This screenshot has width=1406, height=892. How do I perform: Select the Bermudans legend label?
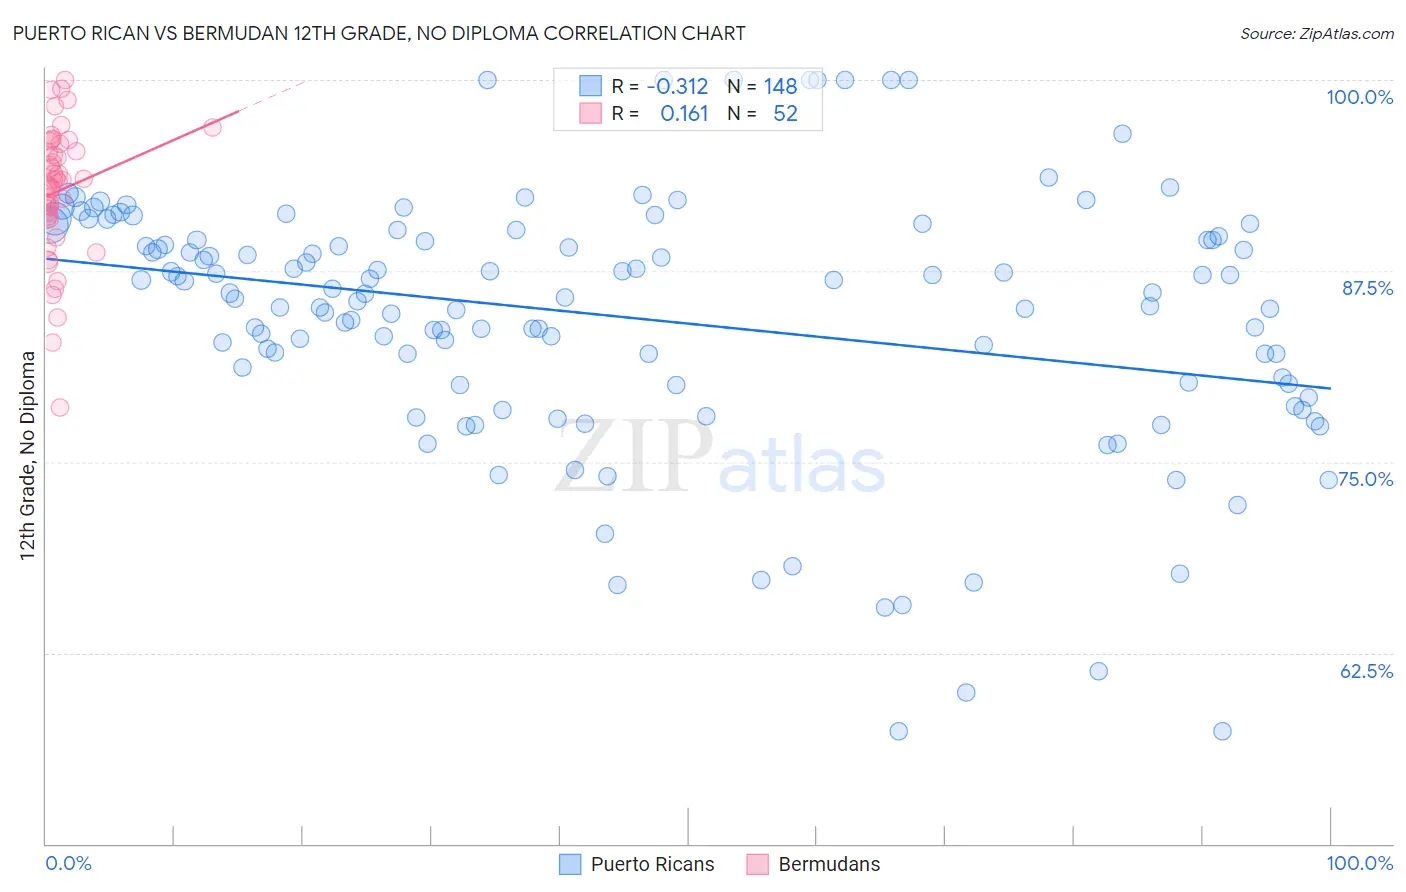829,865
